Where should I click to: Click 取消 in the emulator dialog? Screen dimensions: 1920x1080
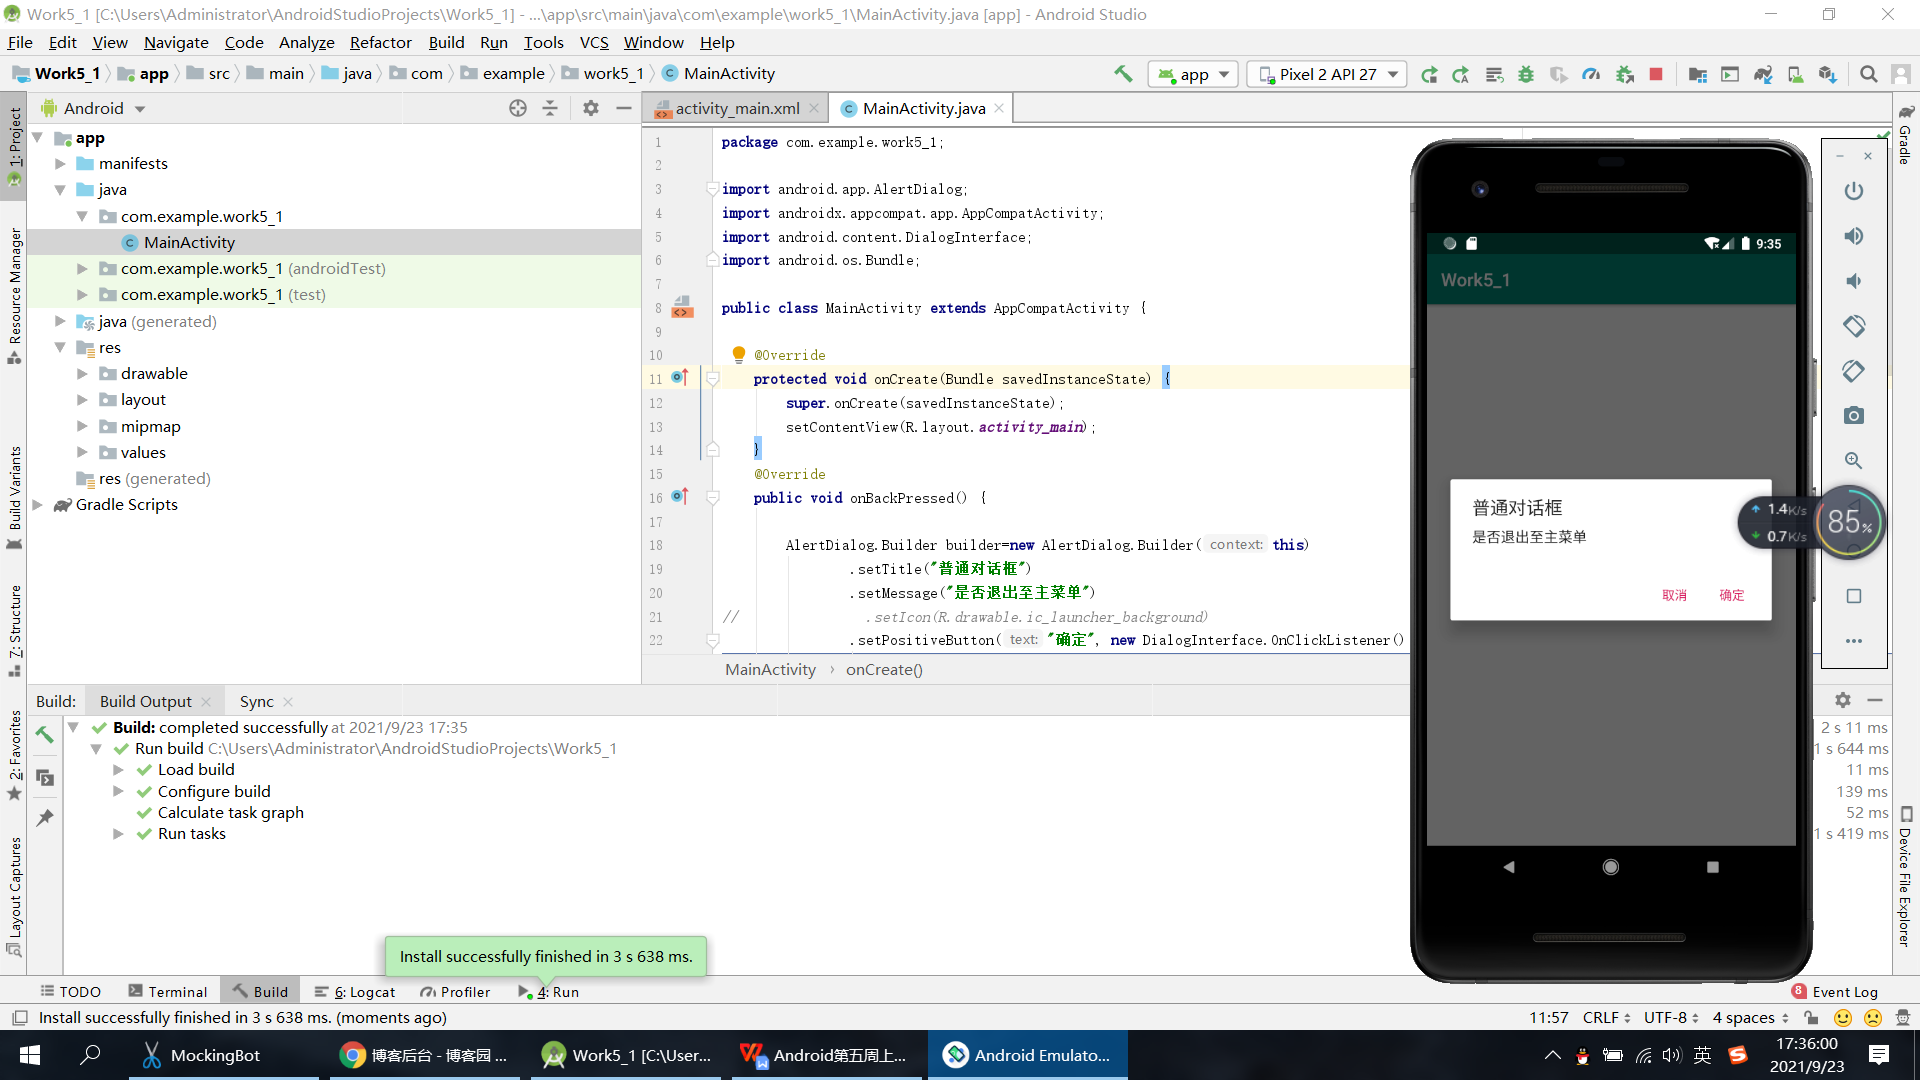tap(1674, 595)
